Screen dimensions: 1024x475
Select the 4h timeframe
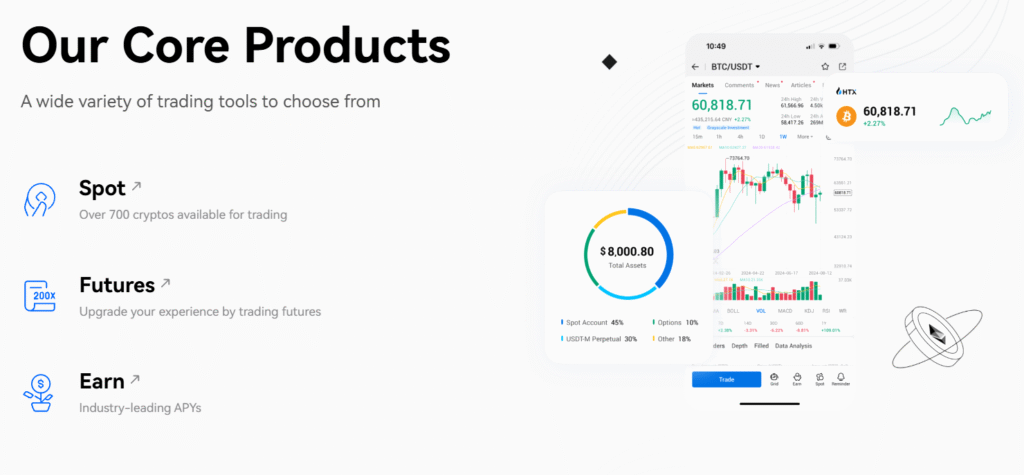[740, 137]
